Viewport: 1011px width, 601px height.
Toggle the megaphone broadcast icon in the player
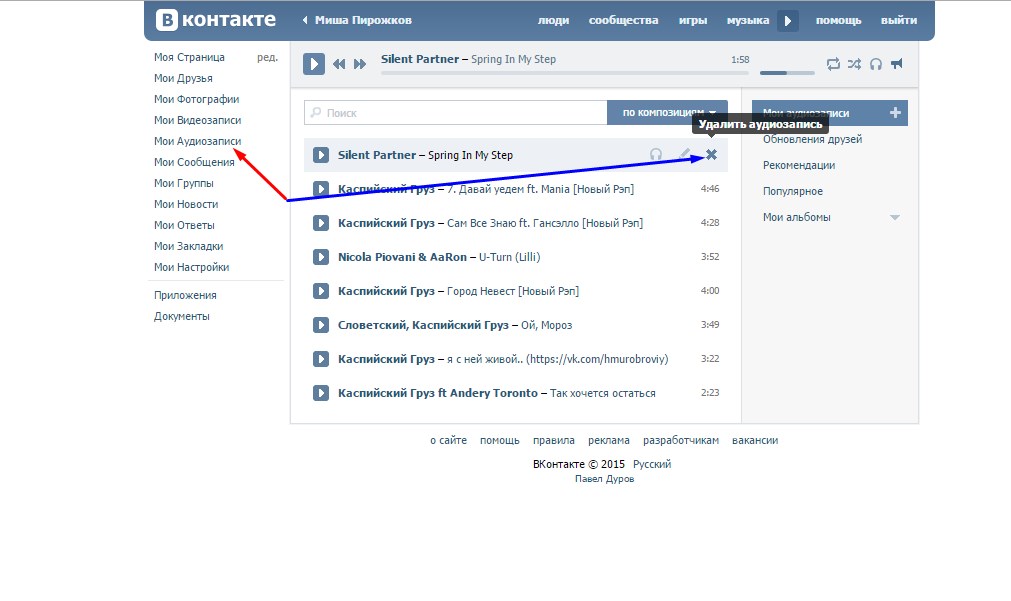point(897,63)
